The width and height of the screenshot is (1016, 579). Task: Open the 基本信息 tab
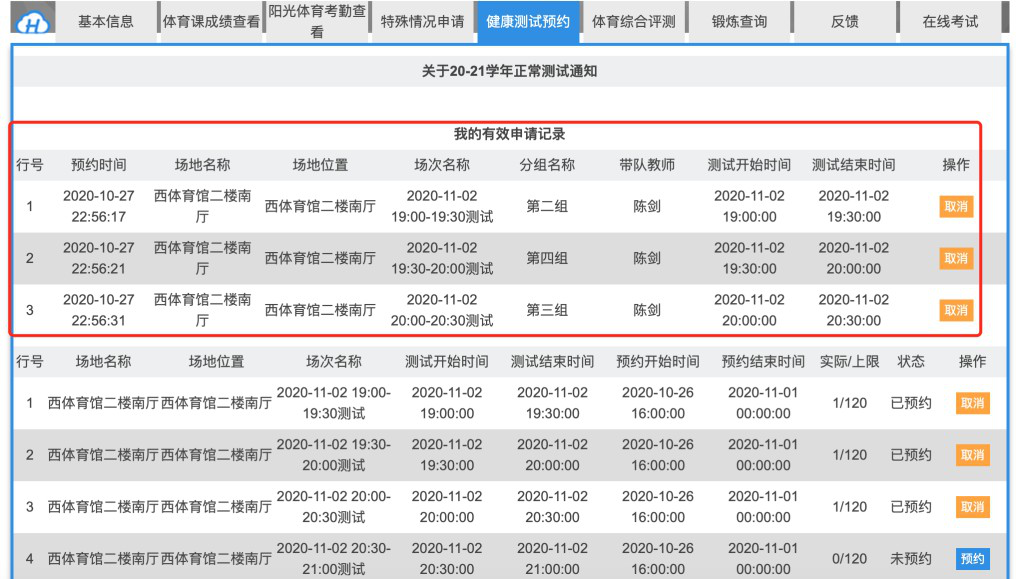pyautogui.click(x=106, y=22)
